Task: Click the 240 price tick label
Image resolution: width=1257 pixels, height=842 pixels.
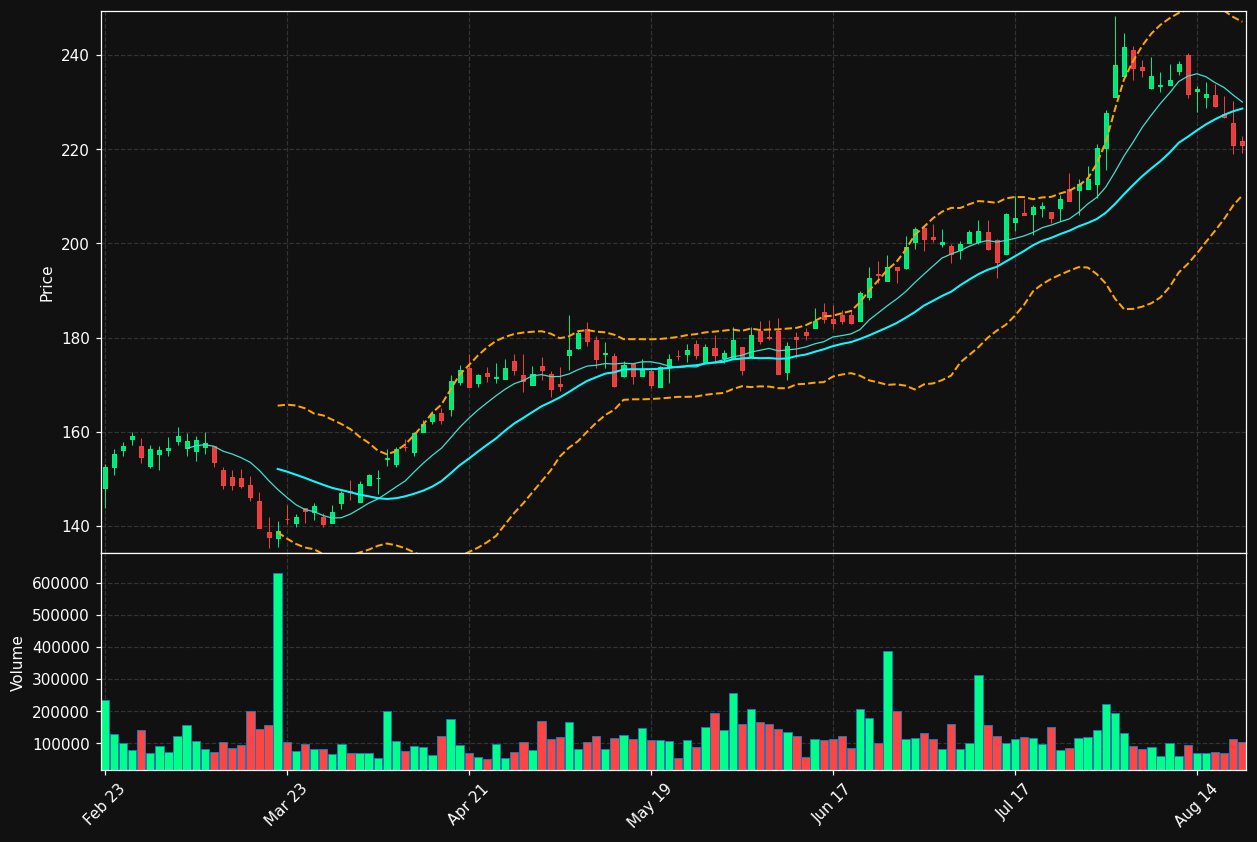Action: tap(76, 55)
